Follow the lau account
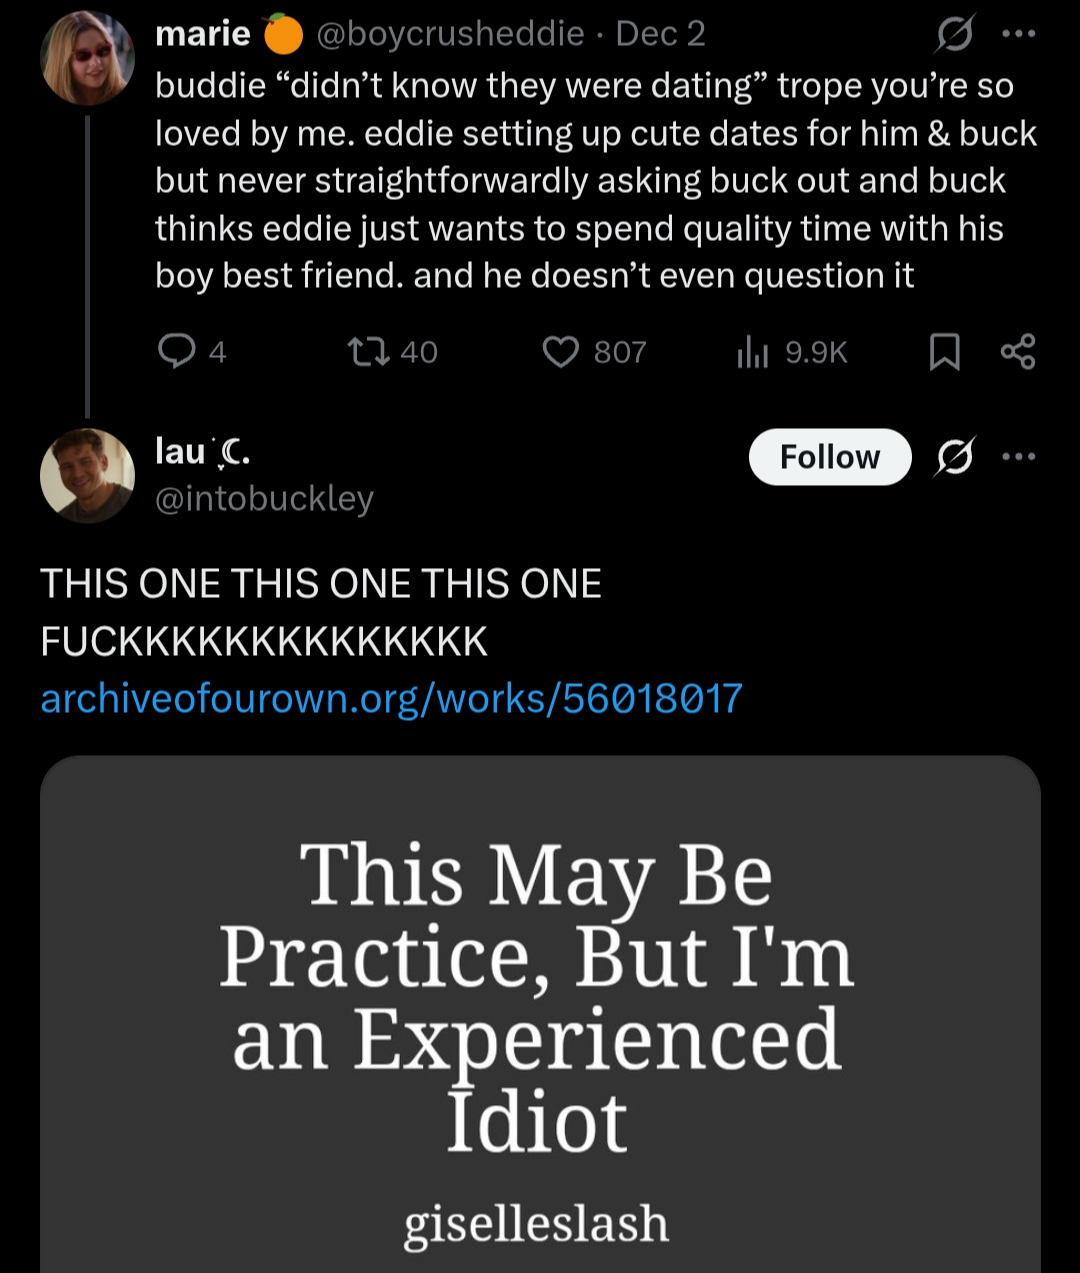The image size is (1080, 1273). tap(829, 457)
